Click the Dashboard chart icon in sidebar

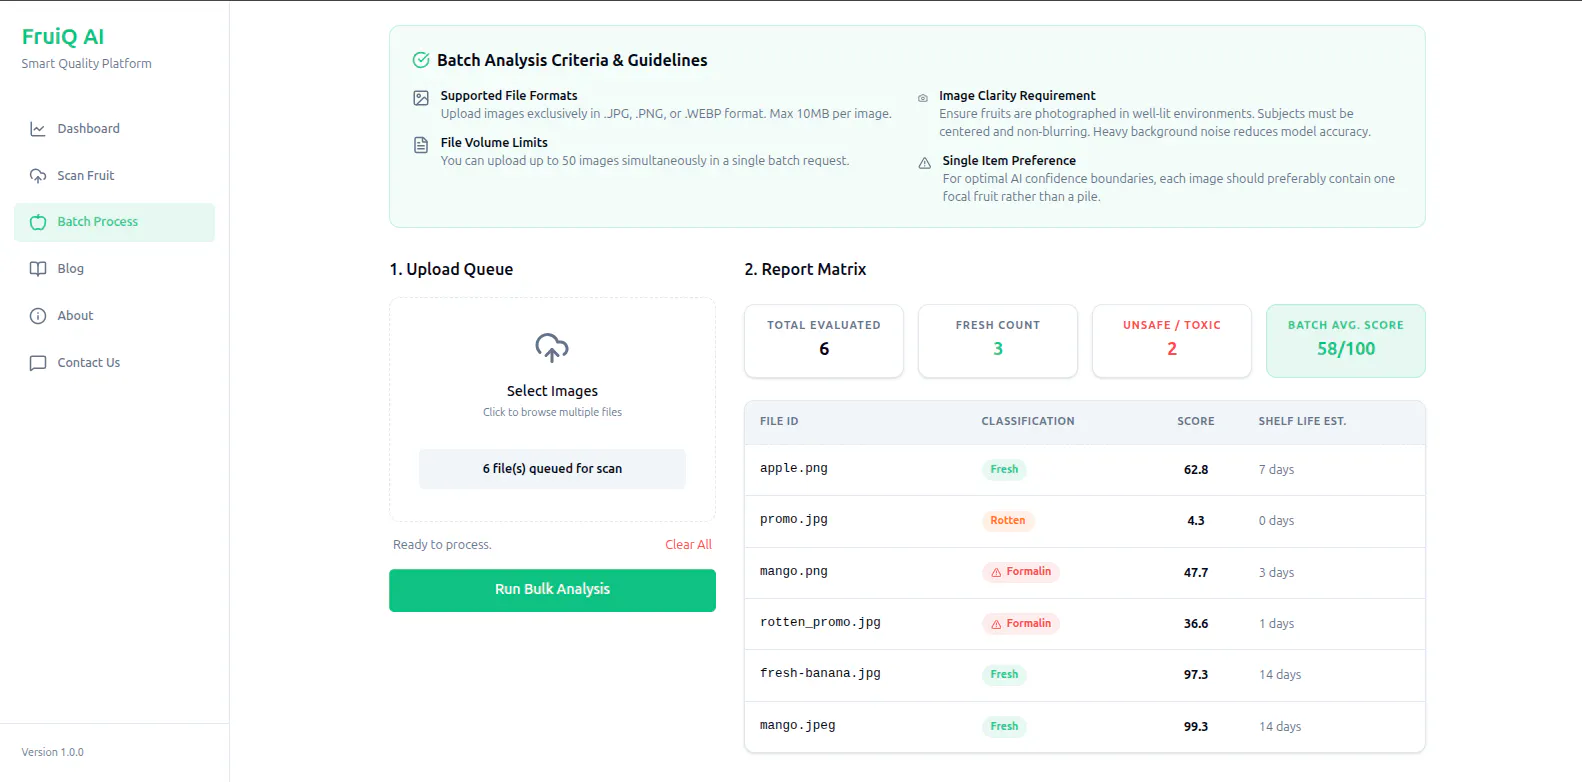coord(38,129)
